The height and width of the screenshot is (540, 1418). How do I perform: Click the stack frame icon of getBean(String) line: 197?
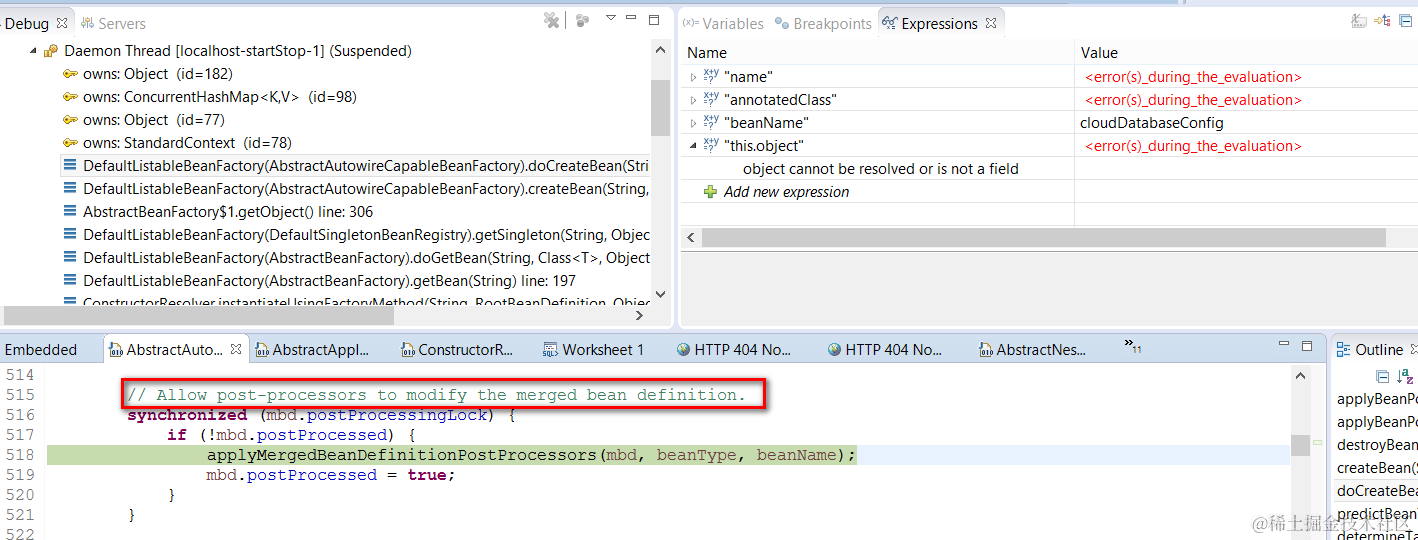coord(70,281)
